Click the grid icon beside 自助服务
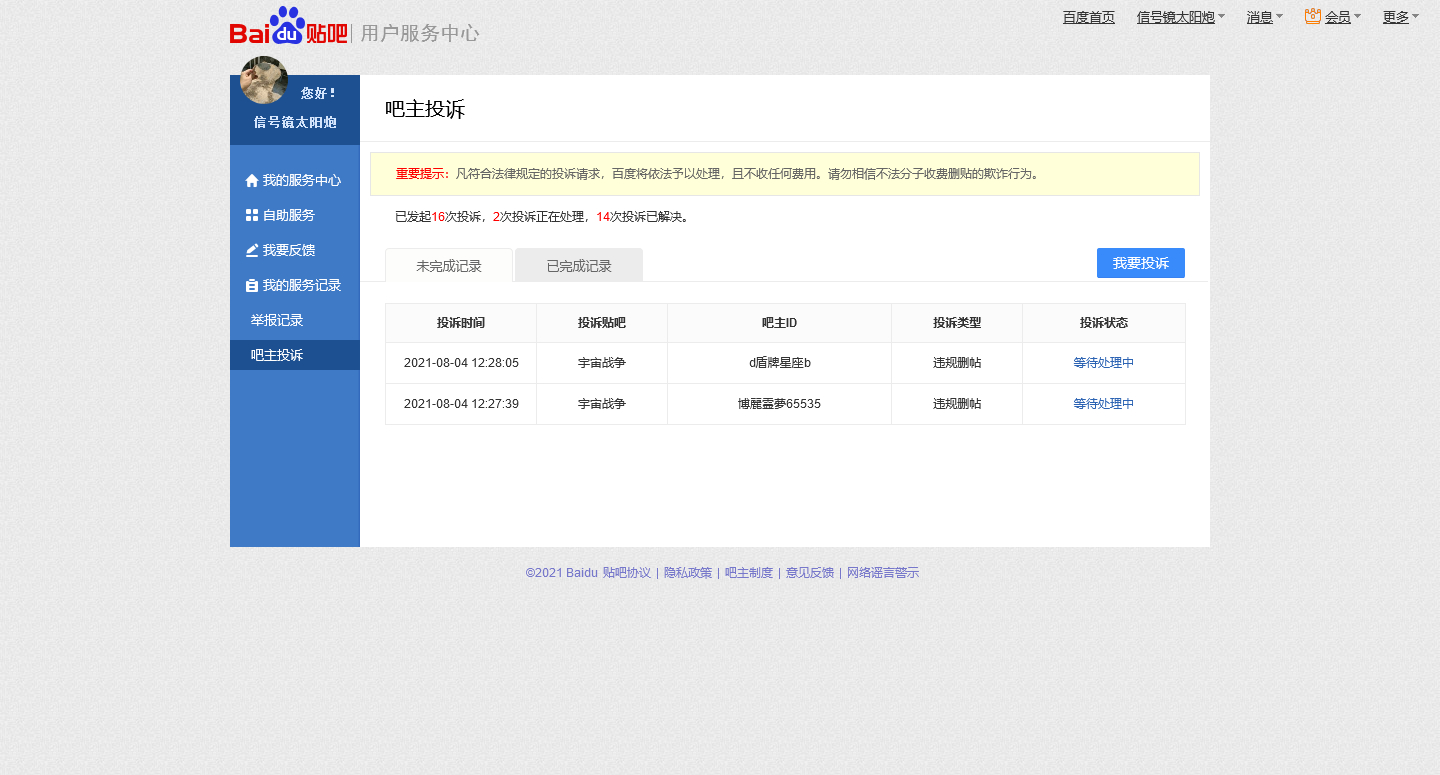 click(252, 215)
